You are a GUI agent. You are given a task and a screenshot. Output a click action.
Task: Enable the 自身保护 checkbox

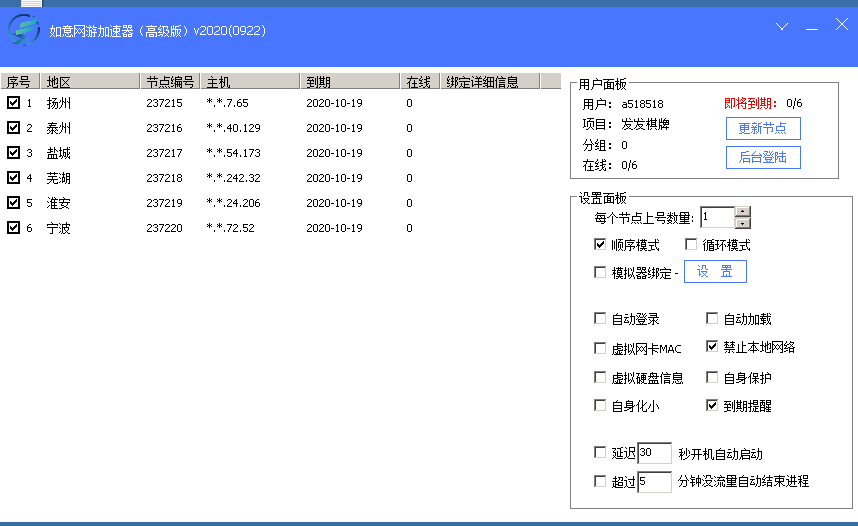pos(712,377)
